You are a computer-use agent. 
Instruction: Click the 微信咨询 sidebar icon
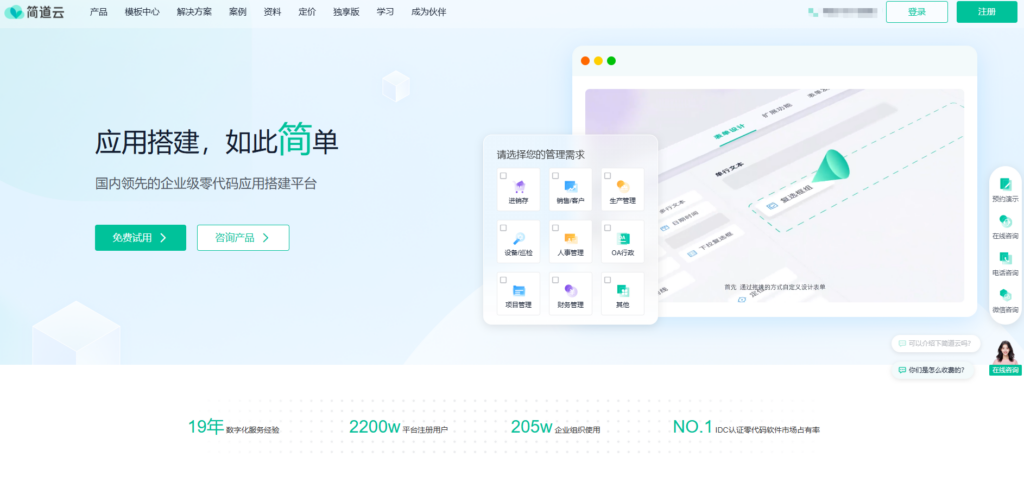click(1005, 296)
